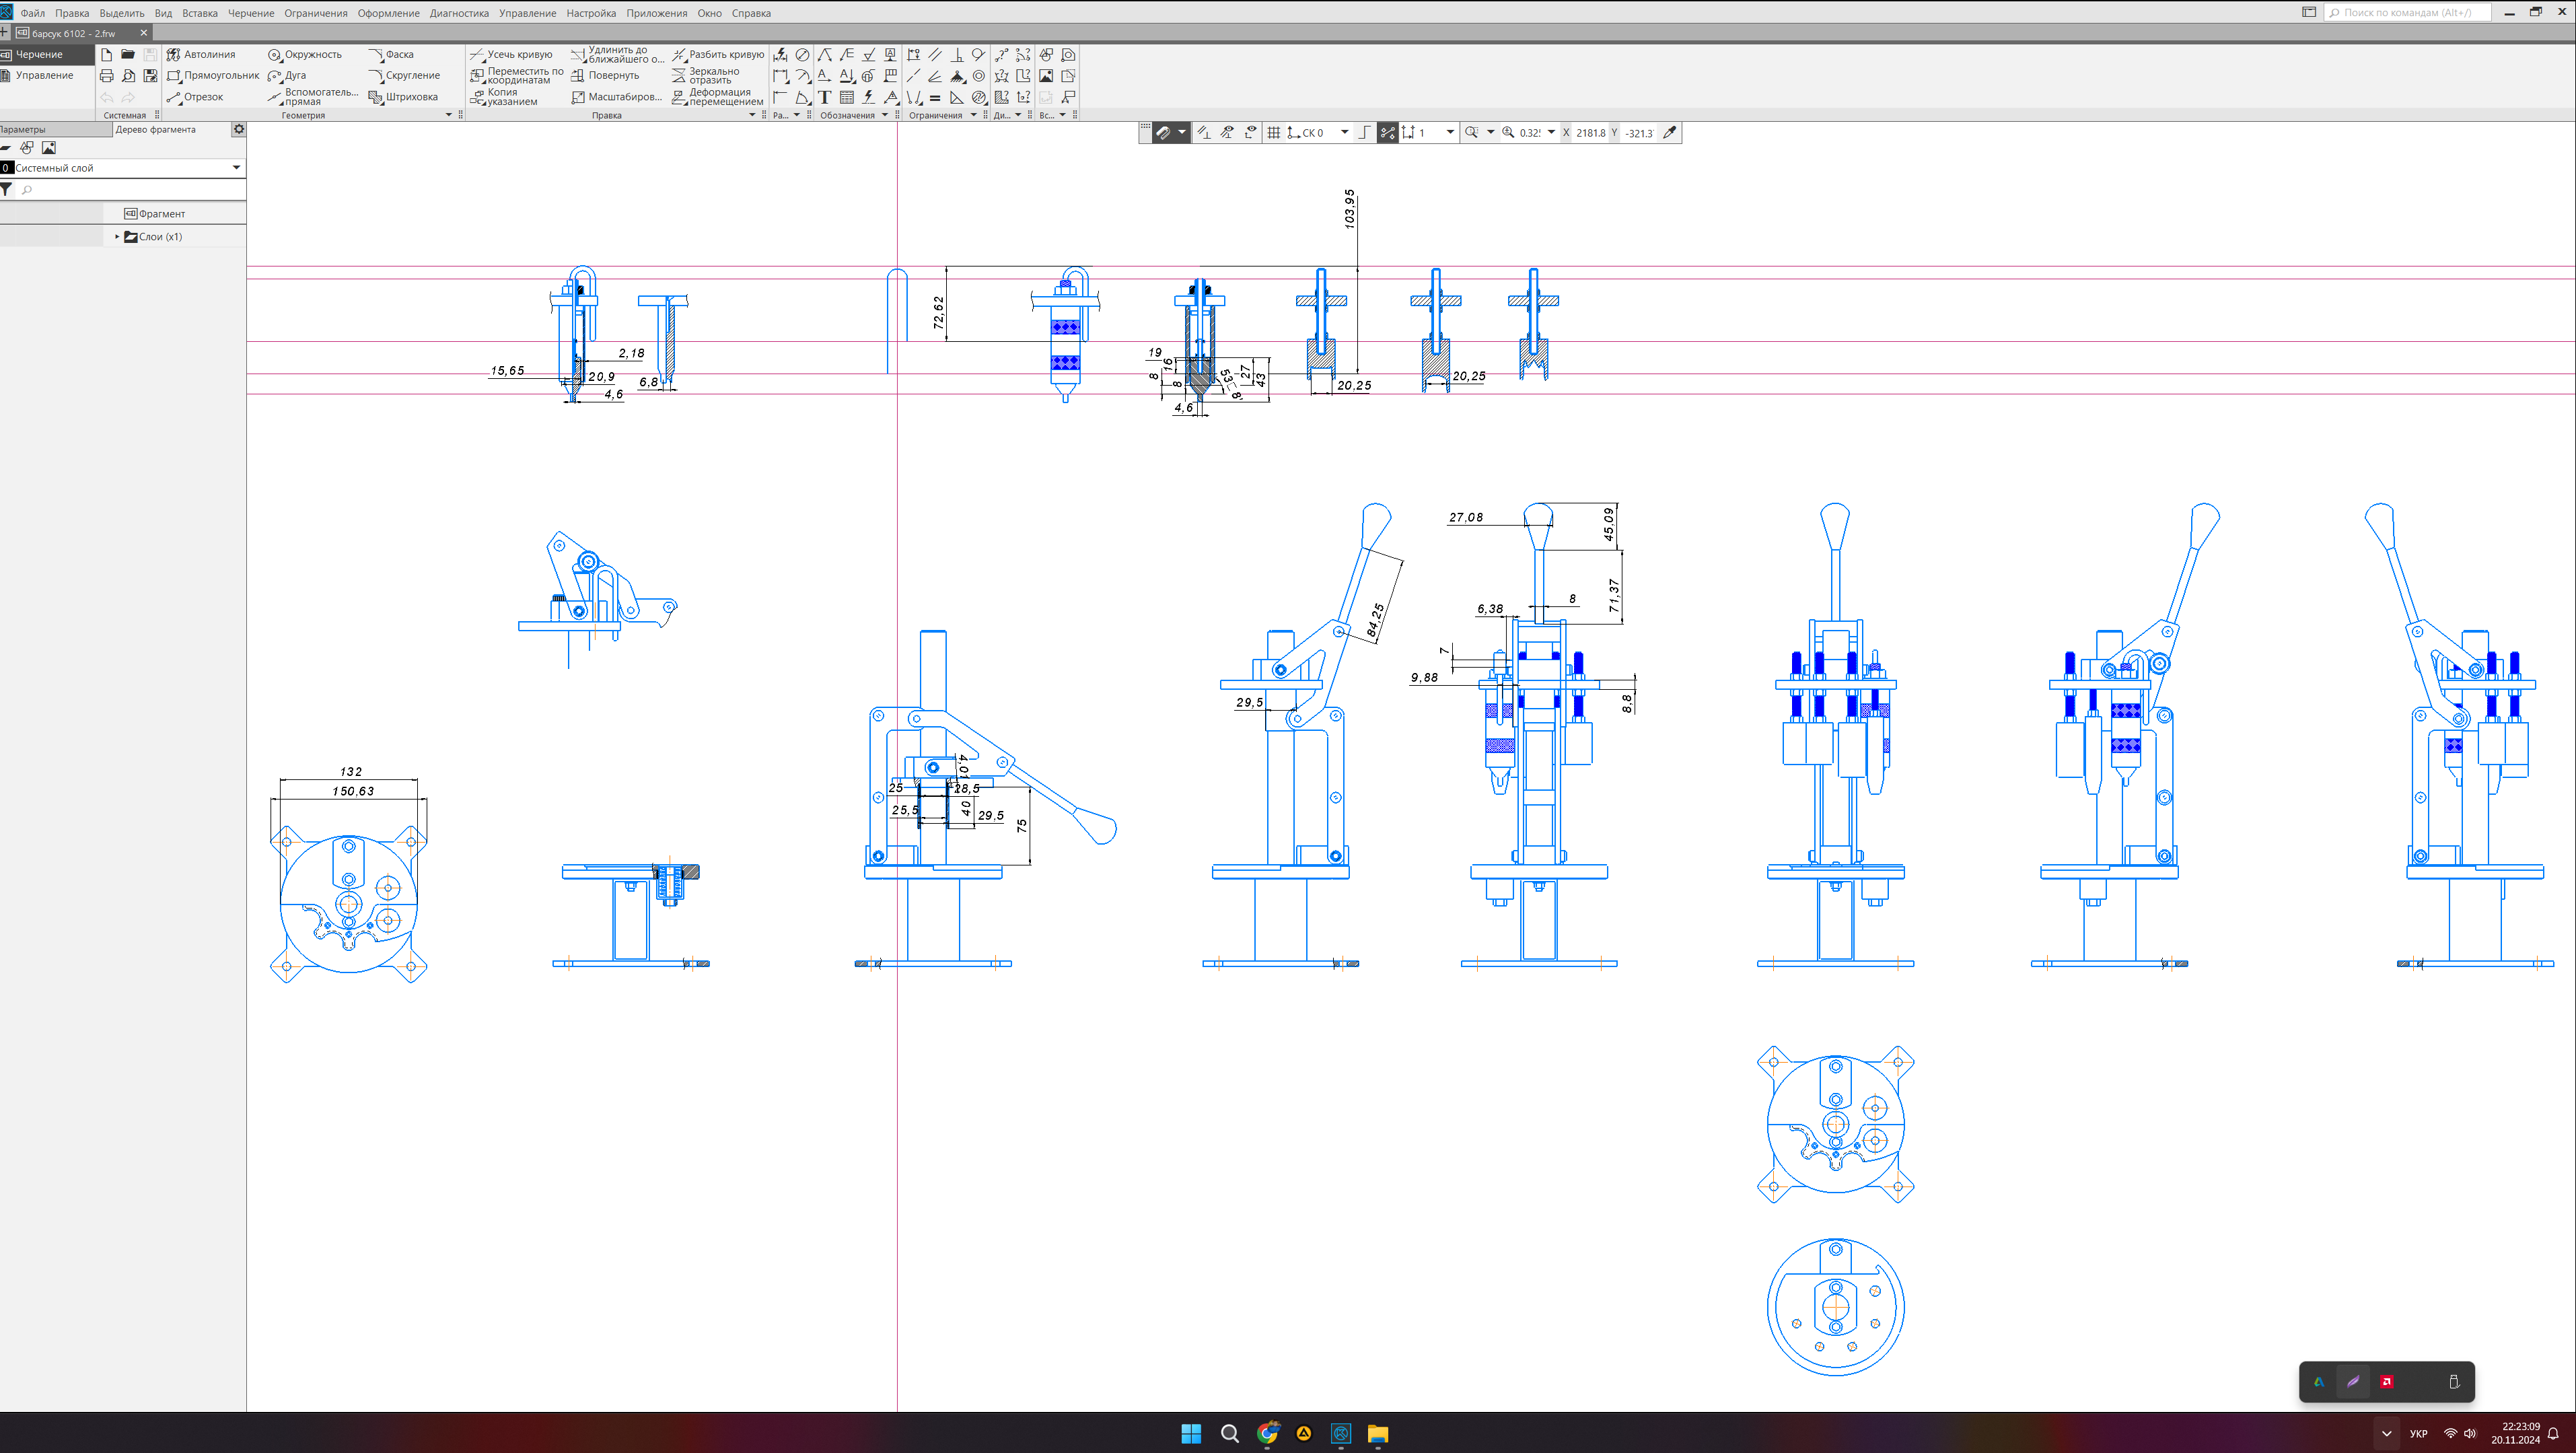Click the X coordinate field
Viewport: 2576px width, 1453px height.
click(1590, 132)
